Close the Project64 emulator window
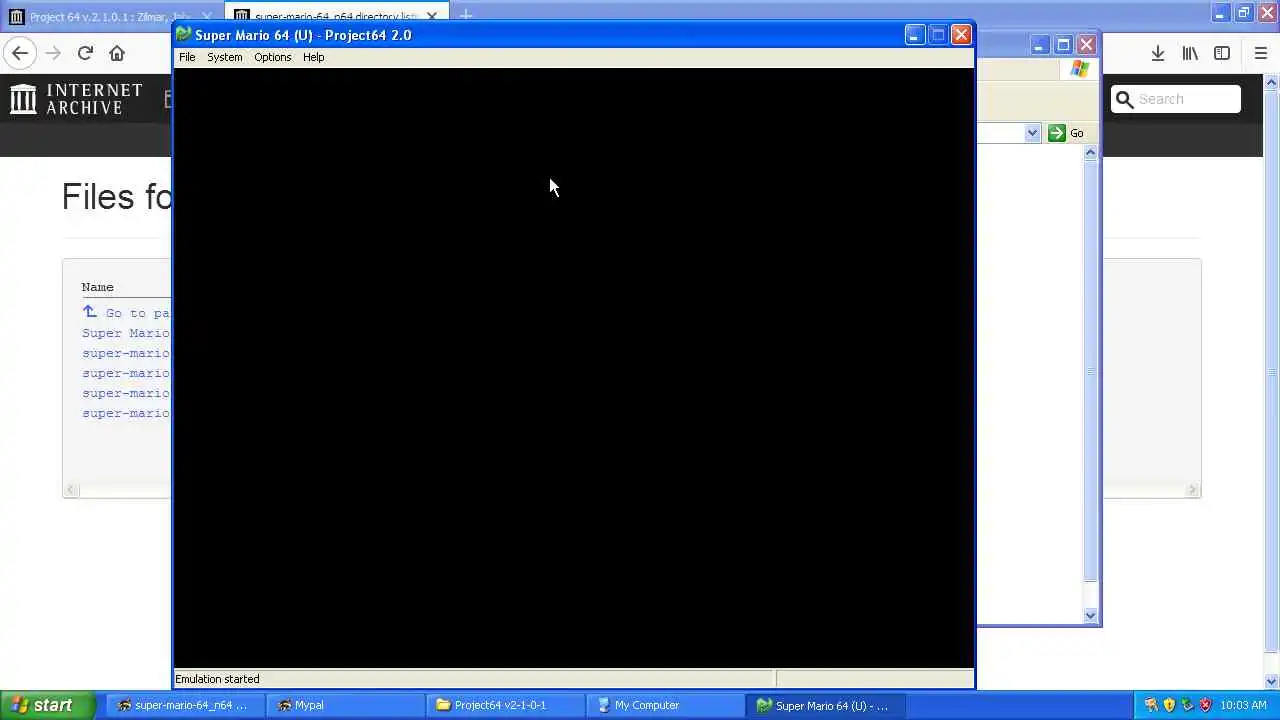This screenshot has height=720, width=1280. [961, 35]
